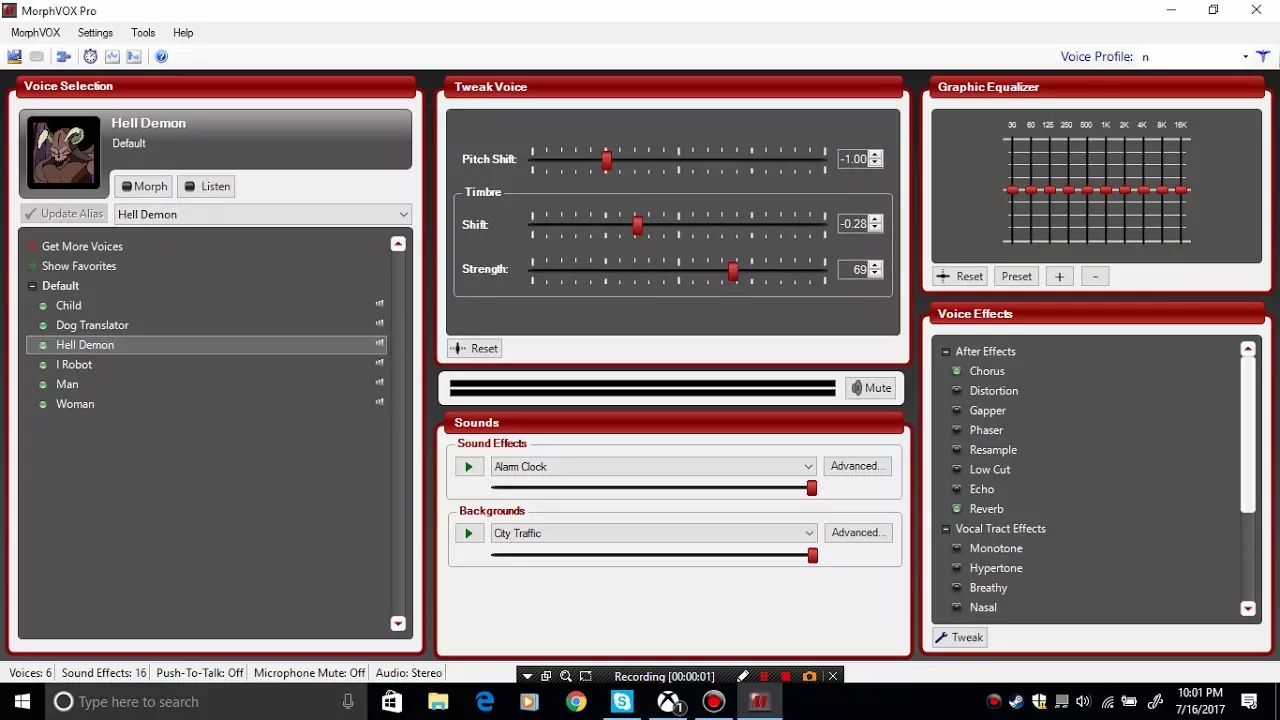The width and height of the screenshot is (1280, 720).
Task: Click the pencil icon in the recording bar
Action: (x=743, y=676)
